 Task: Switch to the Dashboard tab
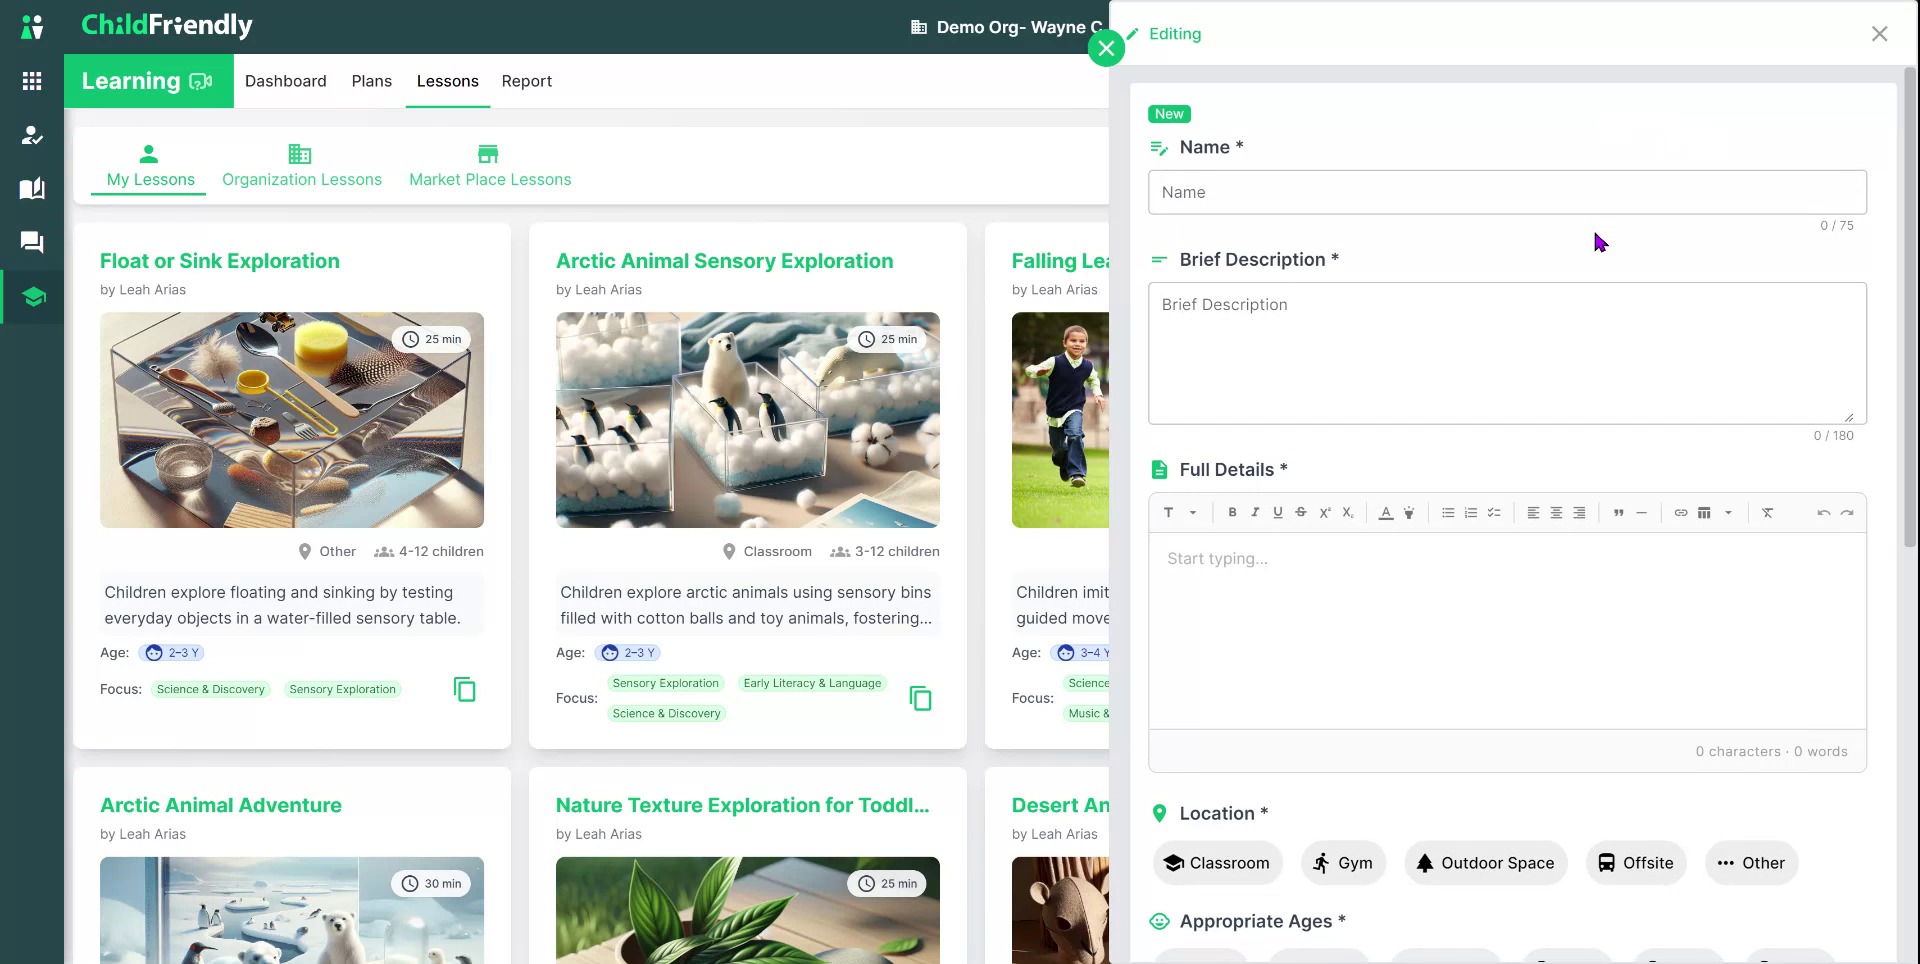tap(286, 81)
